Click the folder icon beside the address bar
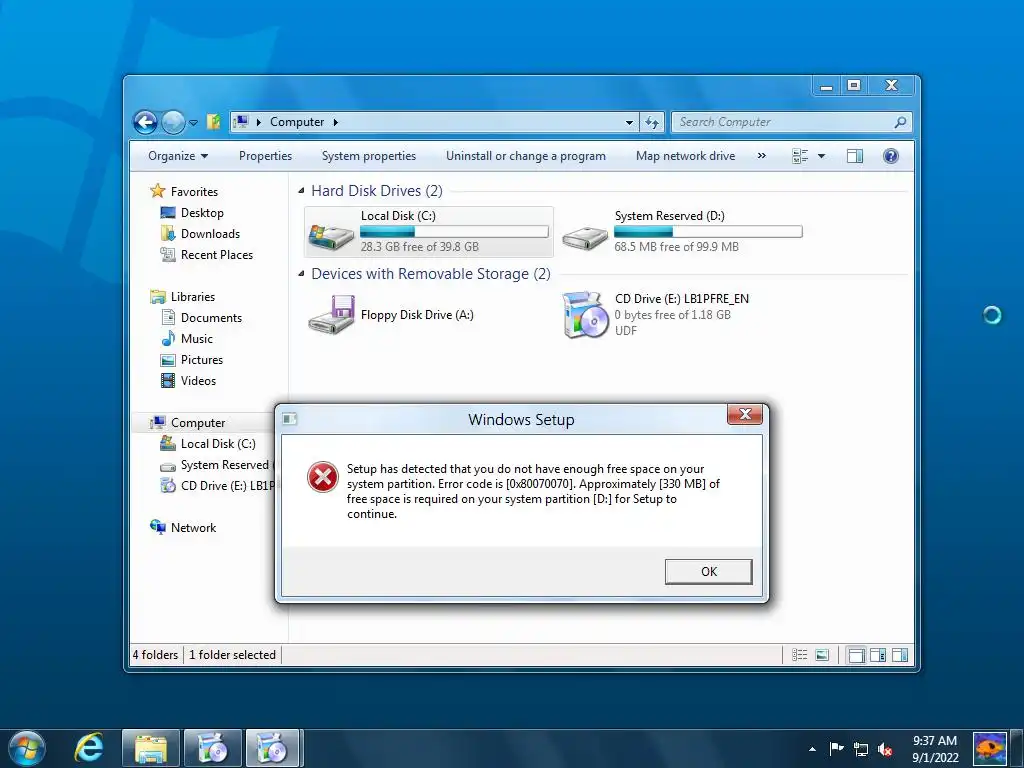 tap(214, 122)
